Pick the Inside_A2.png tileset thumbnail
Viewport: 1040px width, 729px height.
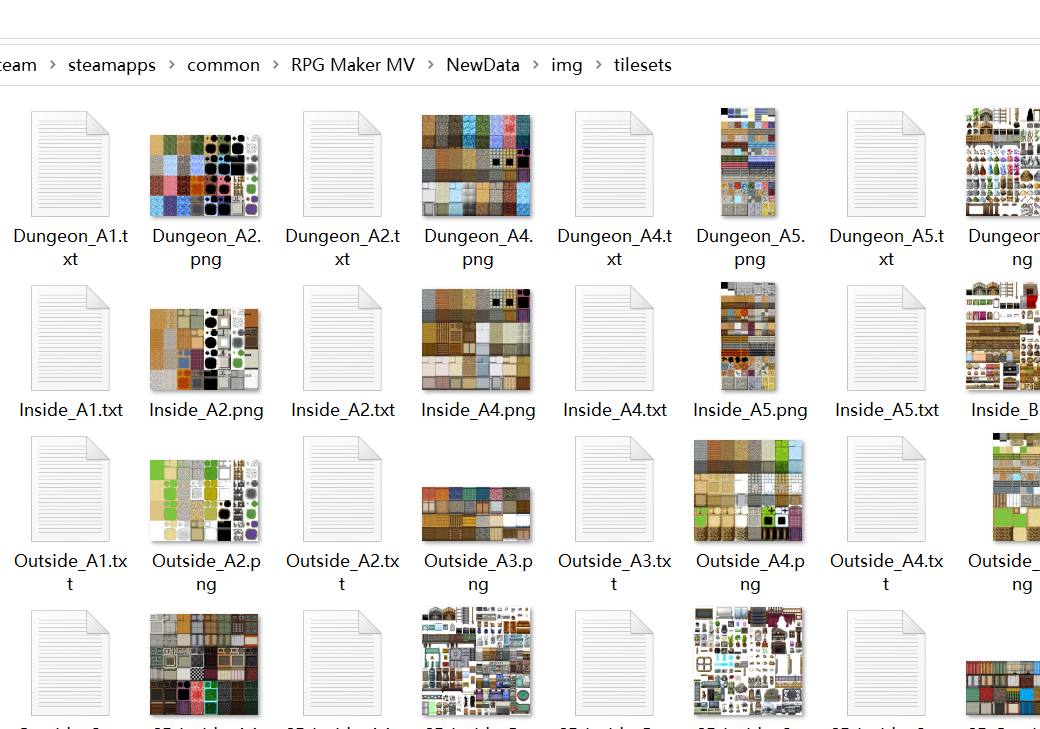pyautogui.click(x=204, y=350)
